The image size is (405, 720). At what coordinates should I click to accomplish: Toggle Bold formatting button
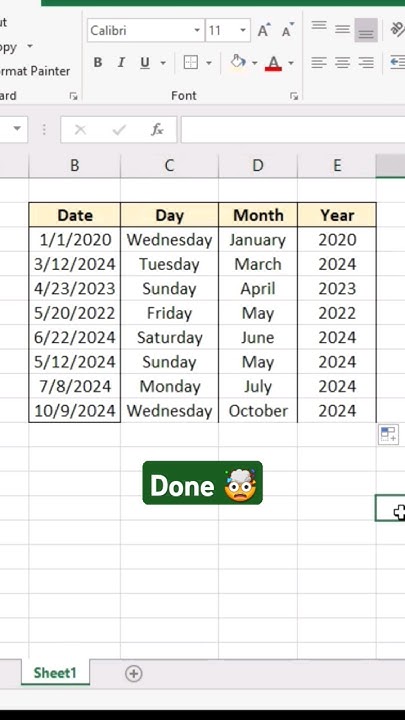coord(98,62)
